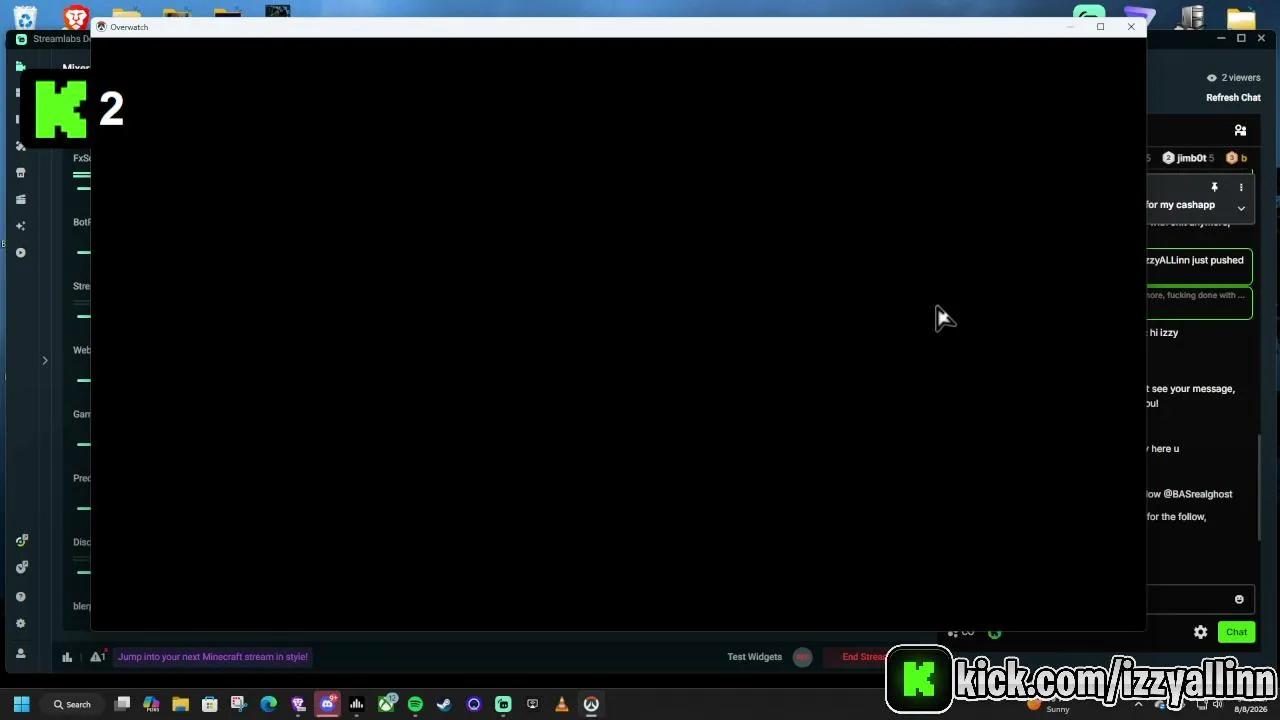The width and height of the screenshot is (1280, 720).
Task: Open Xbox app from taskbar
Action: click(x=386, y=704)
